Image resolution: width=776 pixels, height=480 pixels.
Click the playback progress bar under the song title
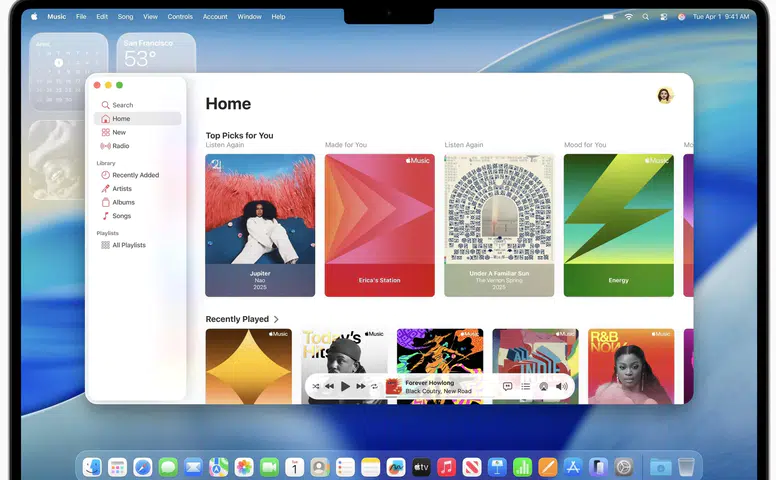[x=440, y=396]
